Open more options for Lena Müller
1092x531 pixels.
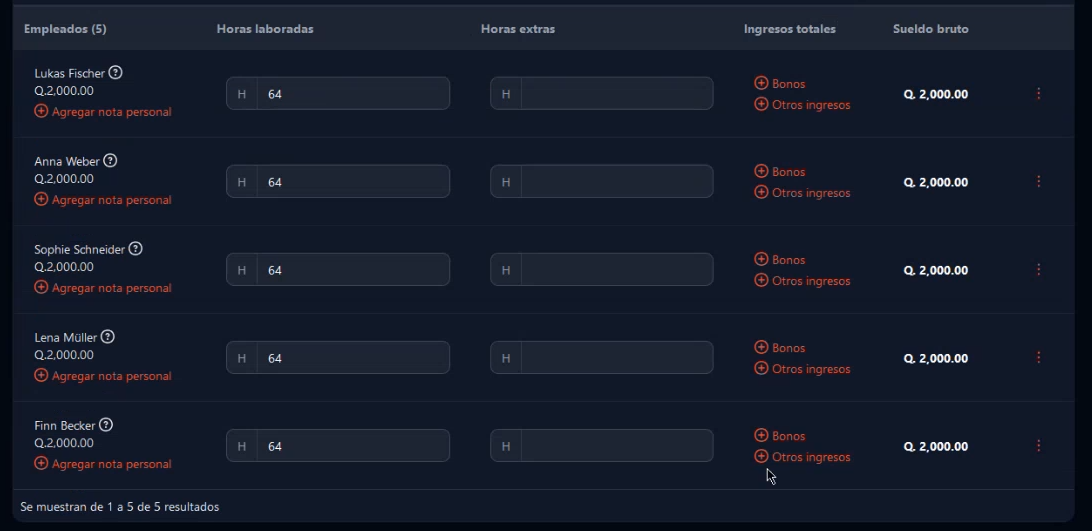pos(1038,357)
